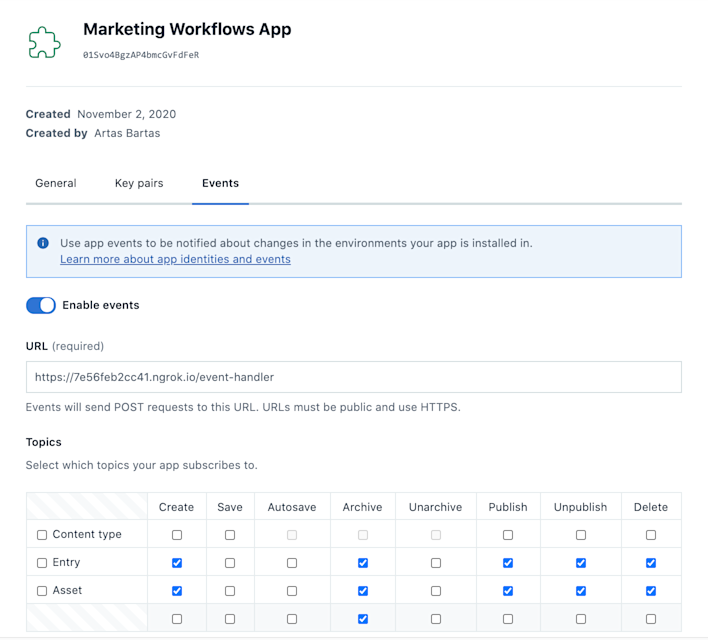Image resolution: width=708 pixels, height=640 pixels.
Task: Switch to the Key pairs tab
Action: [x=139, y=183]
